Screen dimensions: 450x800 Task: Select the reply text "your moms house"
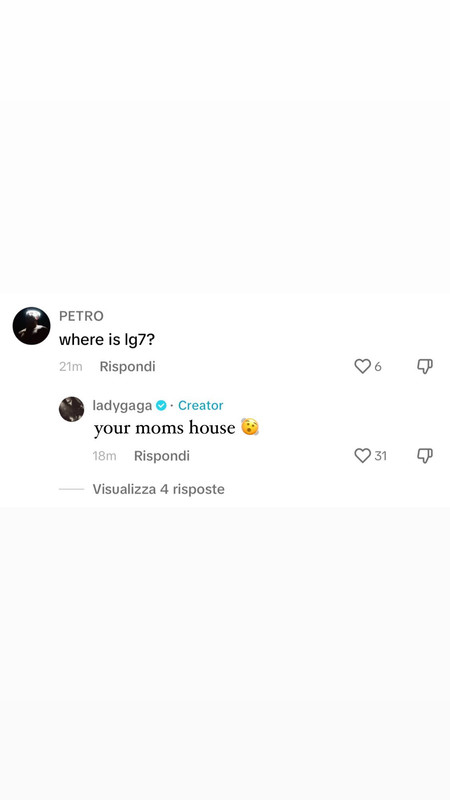pyautogui.click(x=164, y=428)
